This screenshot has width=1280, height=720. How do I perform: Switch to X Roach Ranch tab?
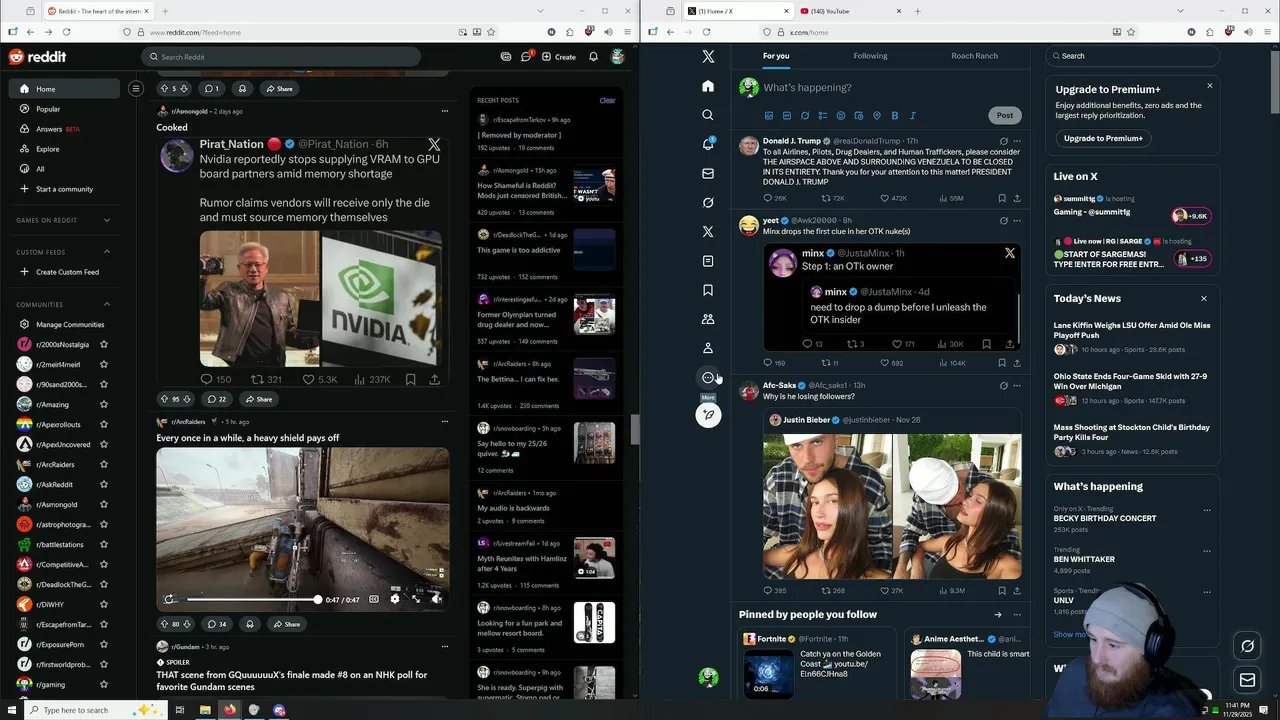(x=974, y=56)
